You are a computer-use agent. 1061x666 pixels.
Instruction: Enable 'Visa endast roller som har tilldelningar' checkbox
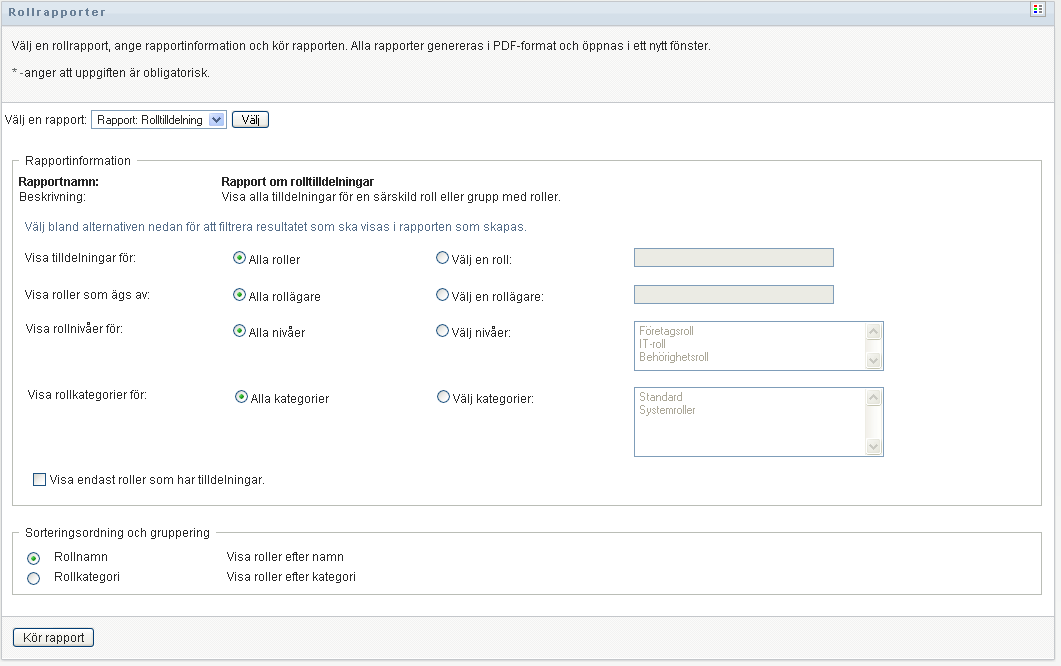[x=40, y=480]
